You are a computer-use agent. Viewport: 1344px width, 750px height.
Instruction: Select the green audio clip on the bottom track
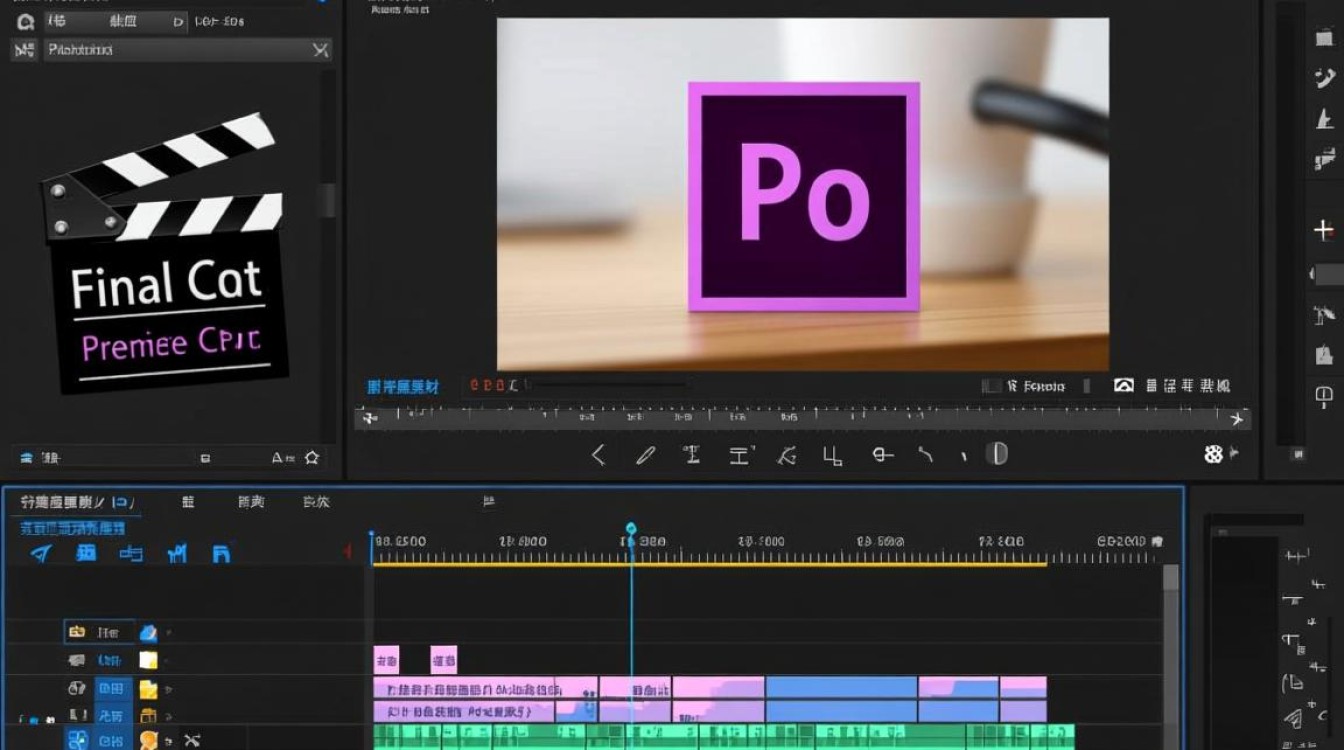724,737
